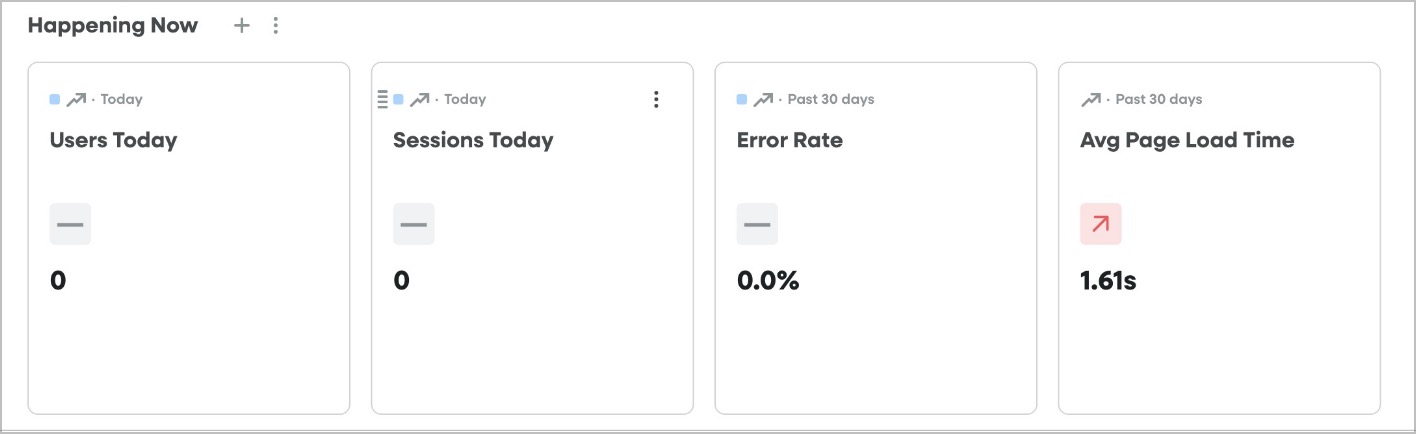Open the Sessions Today card title
The image size is (1416, 434).
(x=473, y=140)
